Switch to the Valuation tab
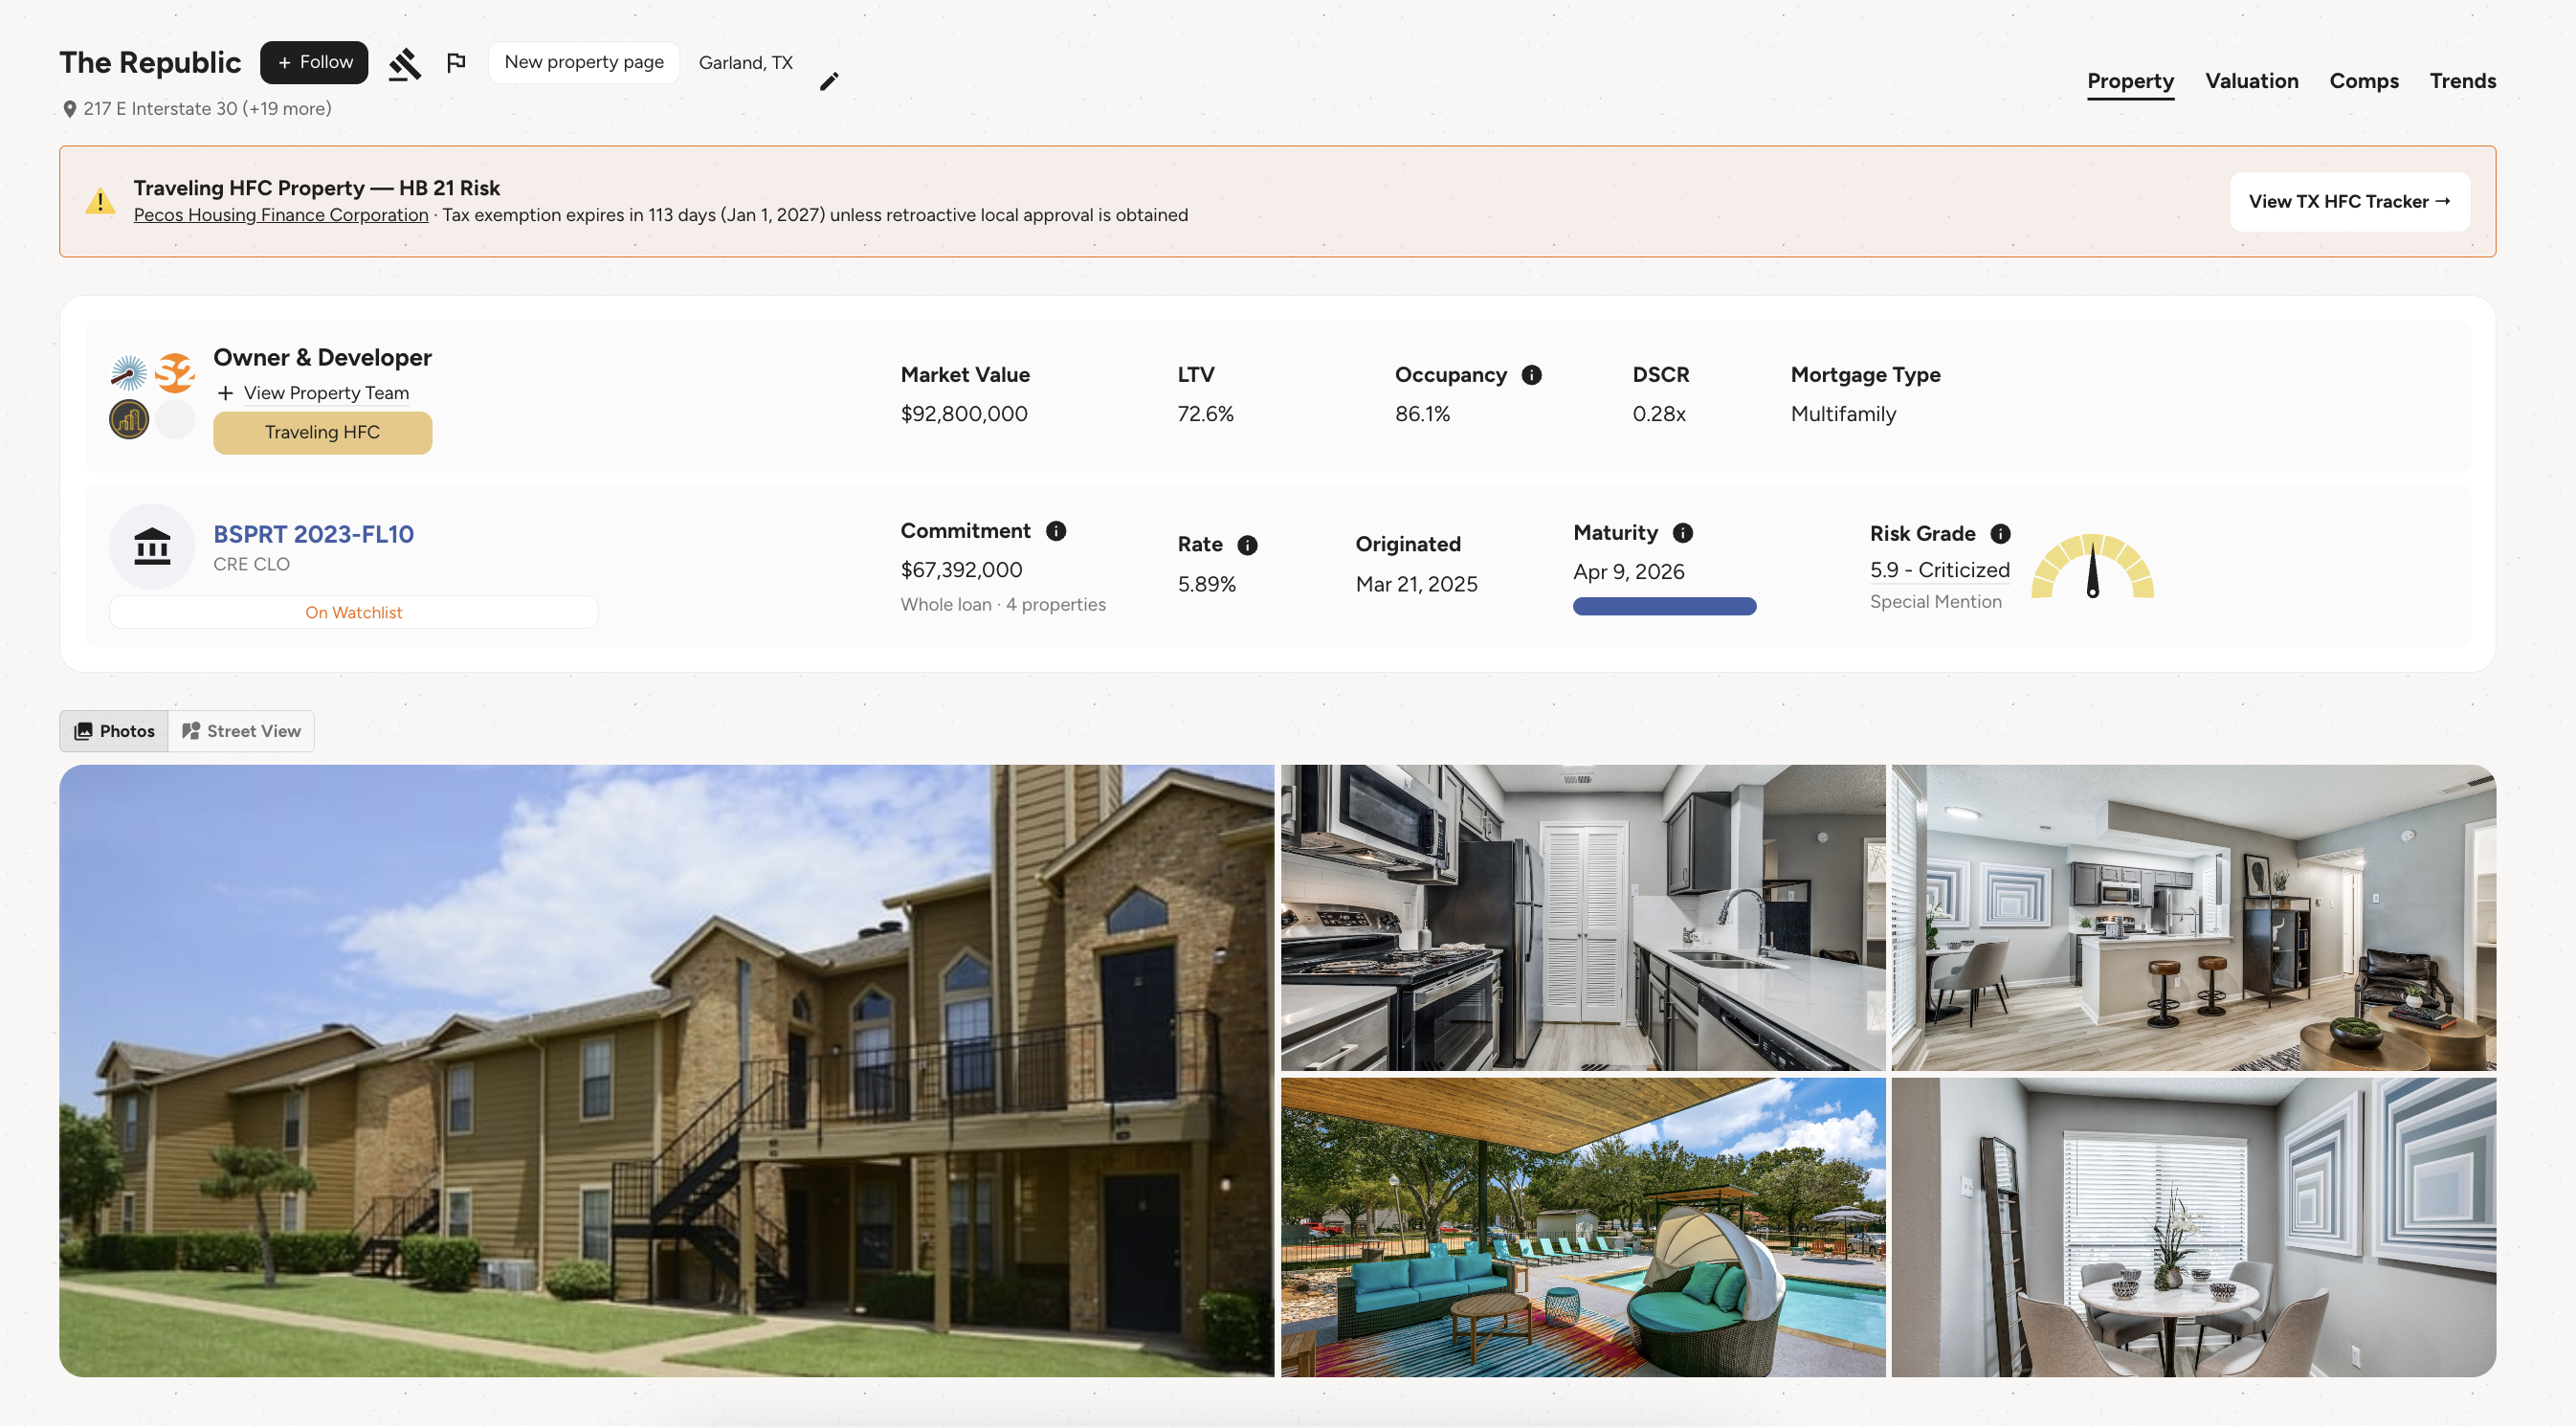Screen dimensions: 2576x1428 click(x=2251, y=81)
